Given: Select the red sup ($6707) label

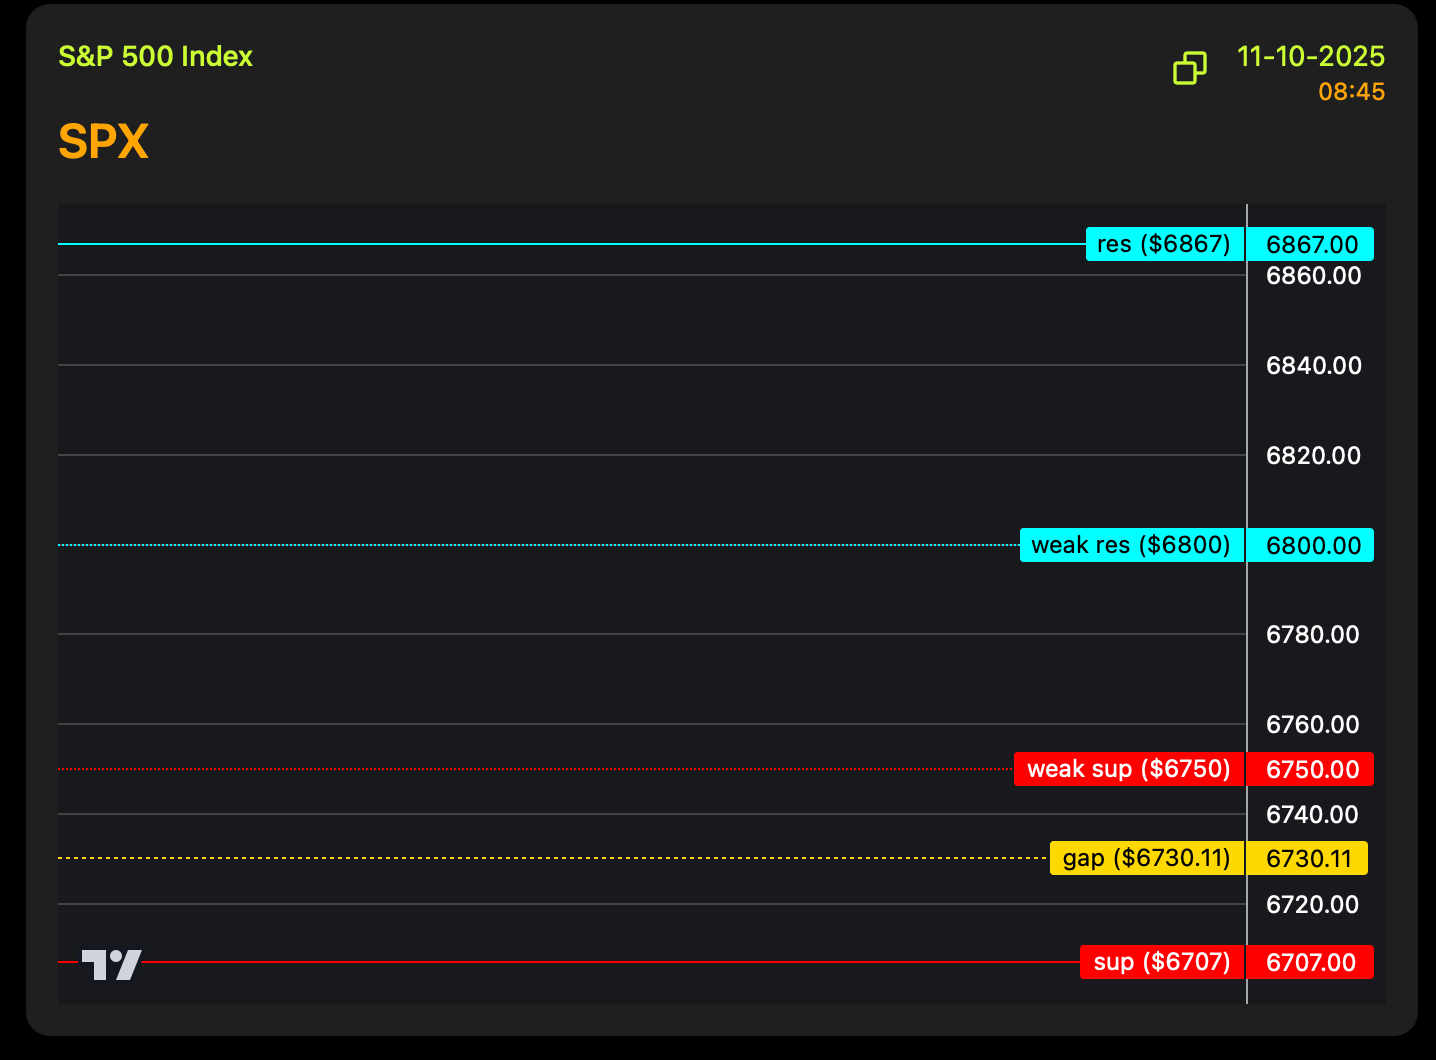Looking at the screenshot, I should pyautogui.click(x=1161, y=962).
